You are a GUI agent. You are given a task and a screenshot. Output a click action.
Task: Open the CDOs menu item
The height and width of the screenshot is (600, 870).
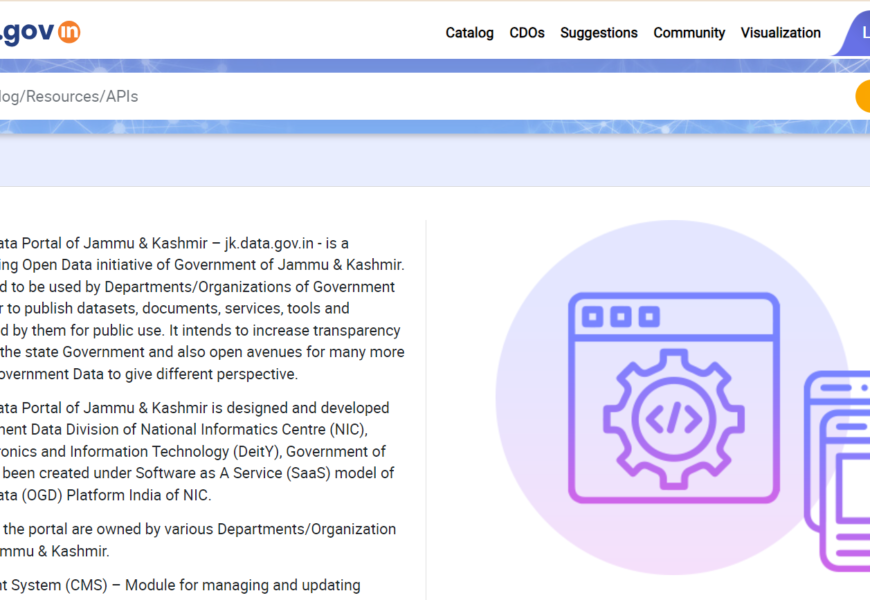point(527,33)
